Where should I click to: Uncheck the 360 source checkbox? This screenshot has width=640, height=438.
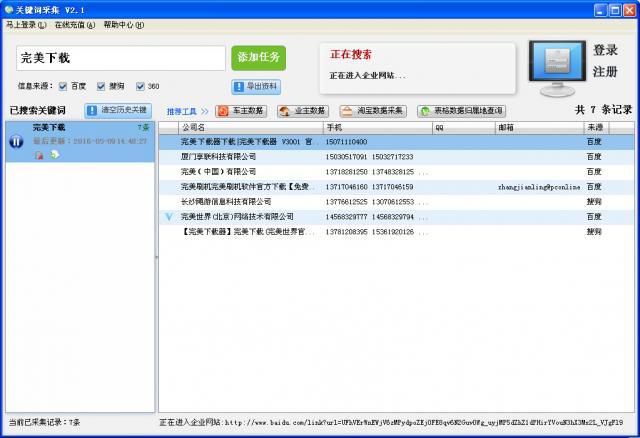140,86
